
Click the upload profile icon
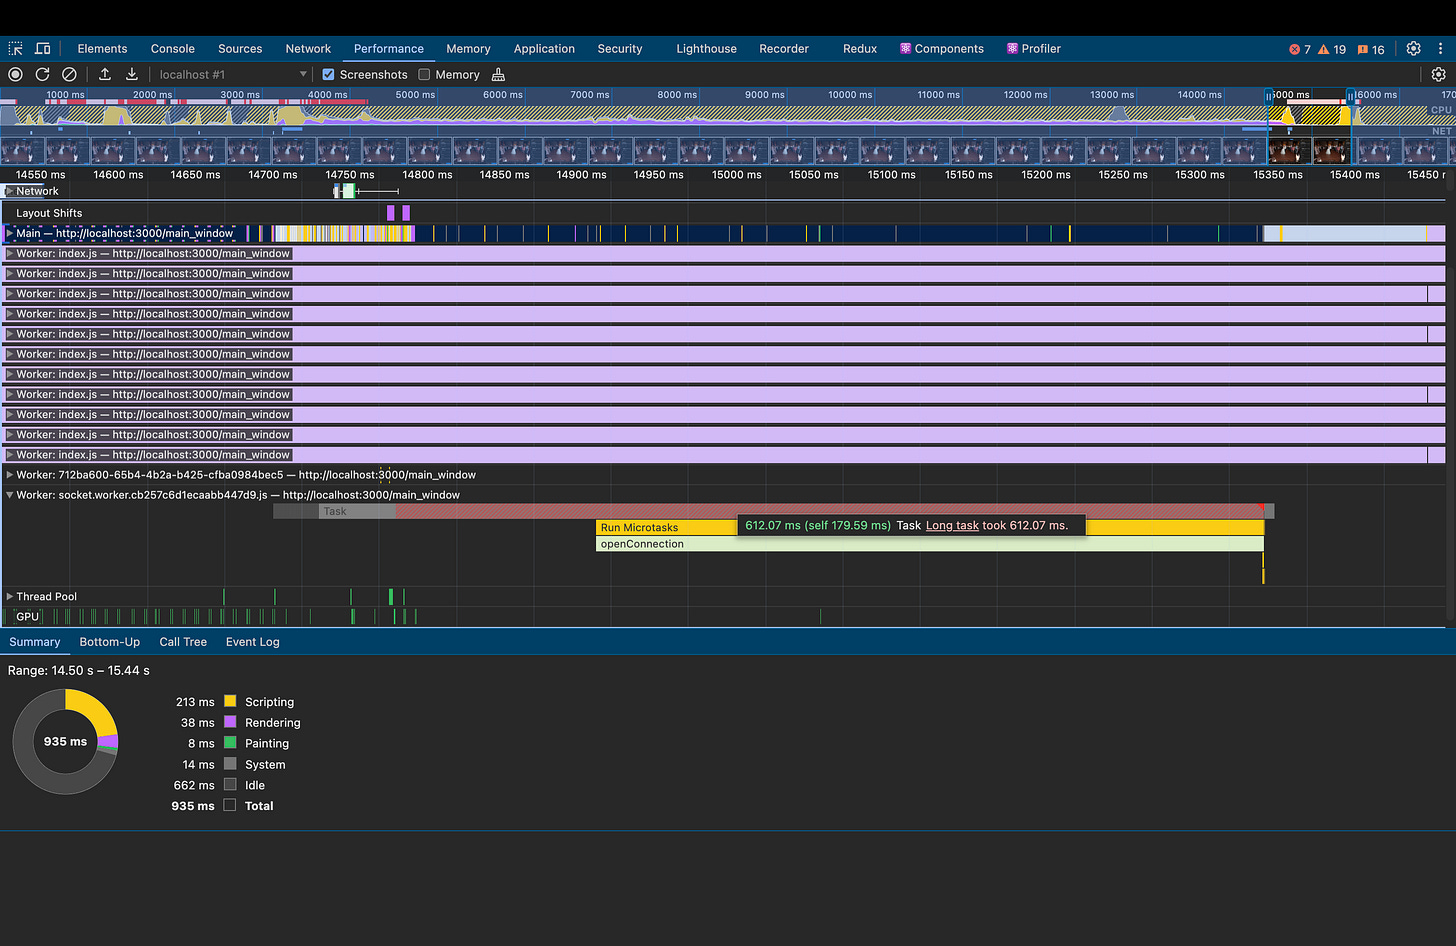(x=105, y=74)
